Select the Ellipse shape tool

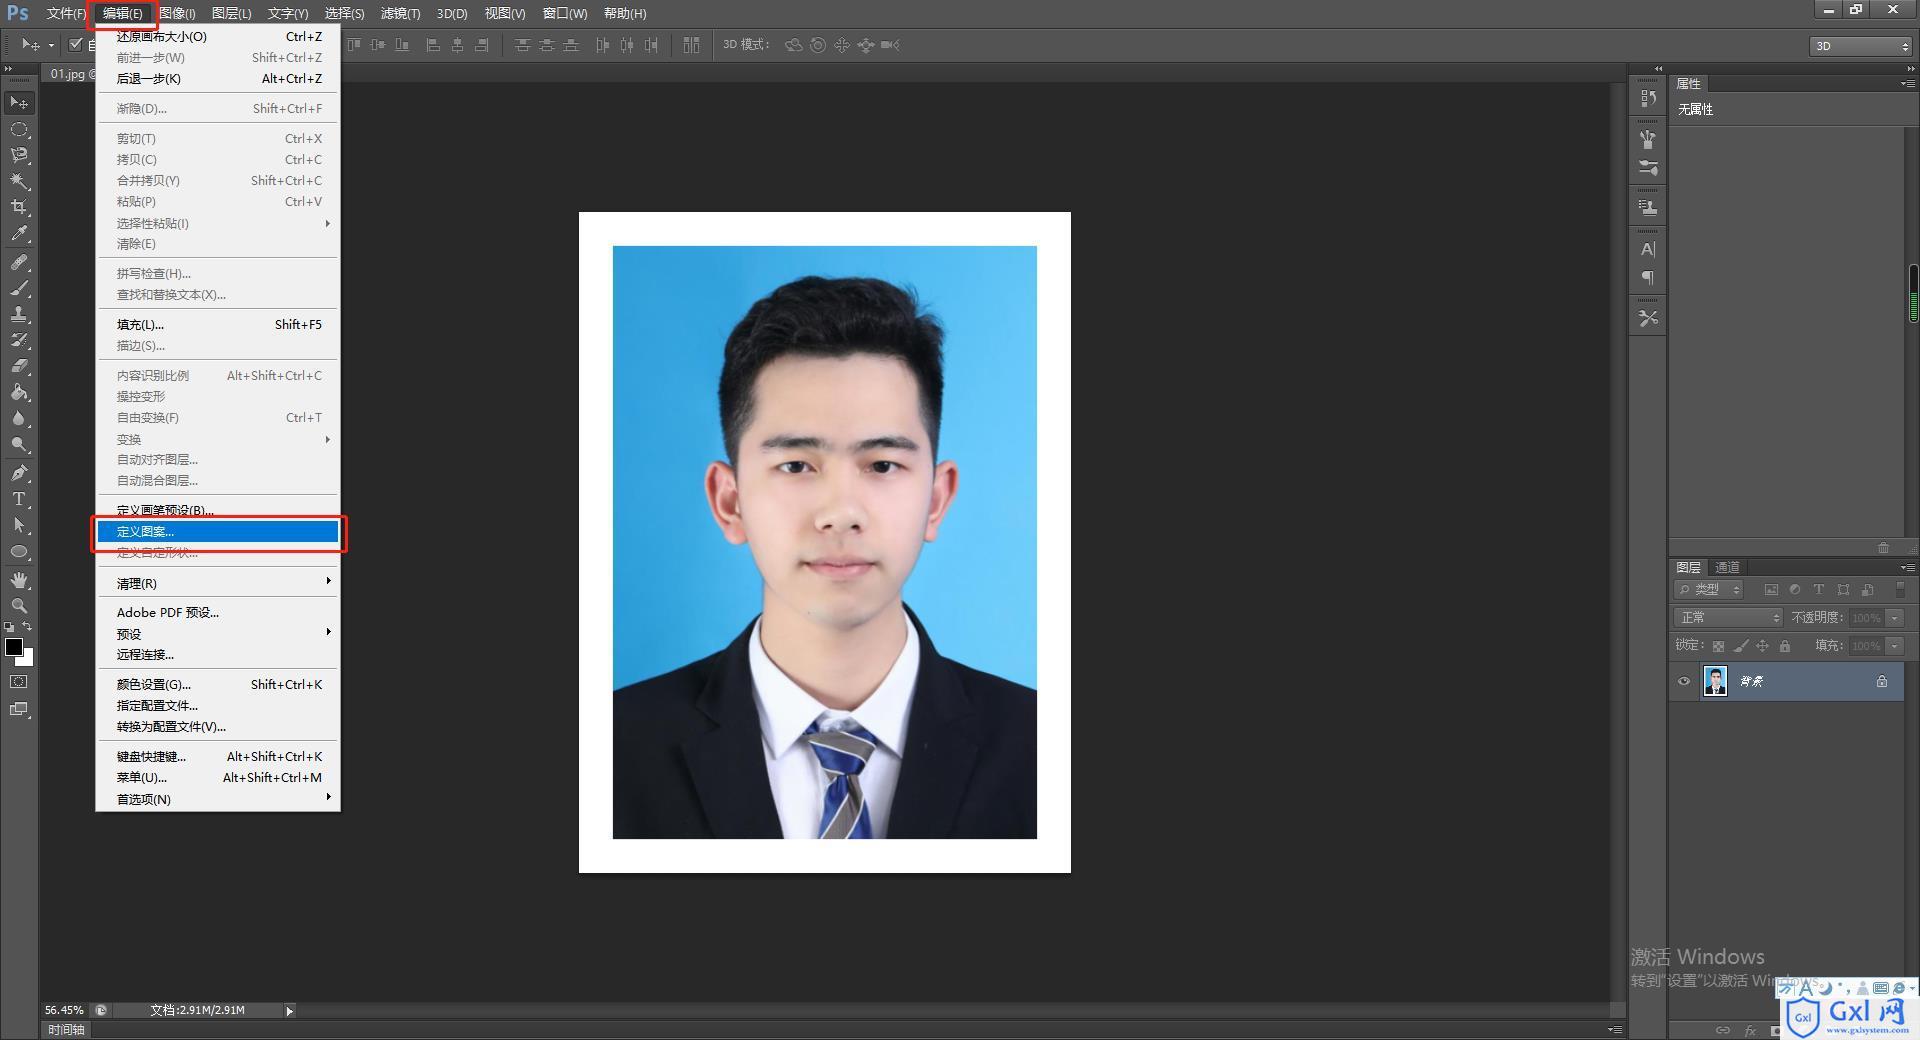[x=19, y=551]
